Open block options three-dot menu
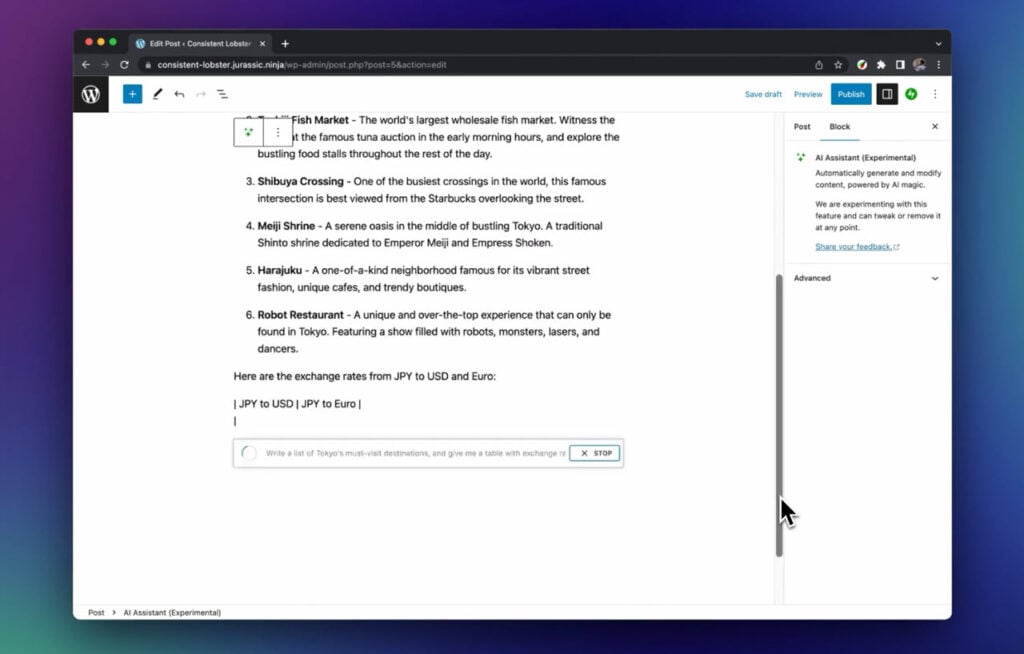Viewport: 1024px width, 654px height. [x=278, y=132]
